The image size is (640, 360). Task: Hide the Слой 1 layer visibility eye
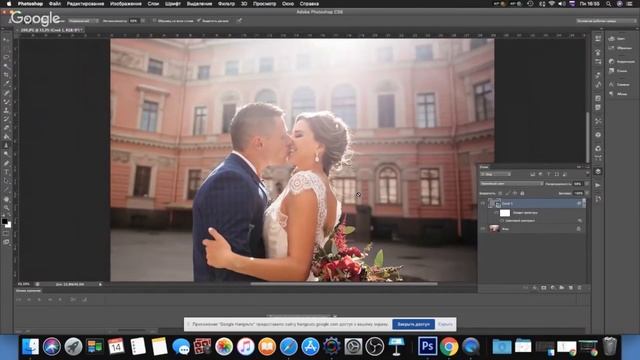[x=483, y=203]
